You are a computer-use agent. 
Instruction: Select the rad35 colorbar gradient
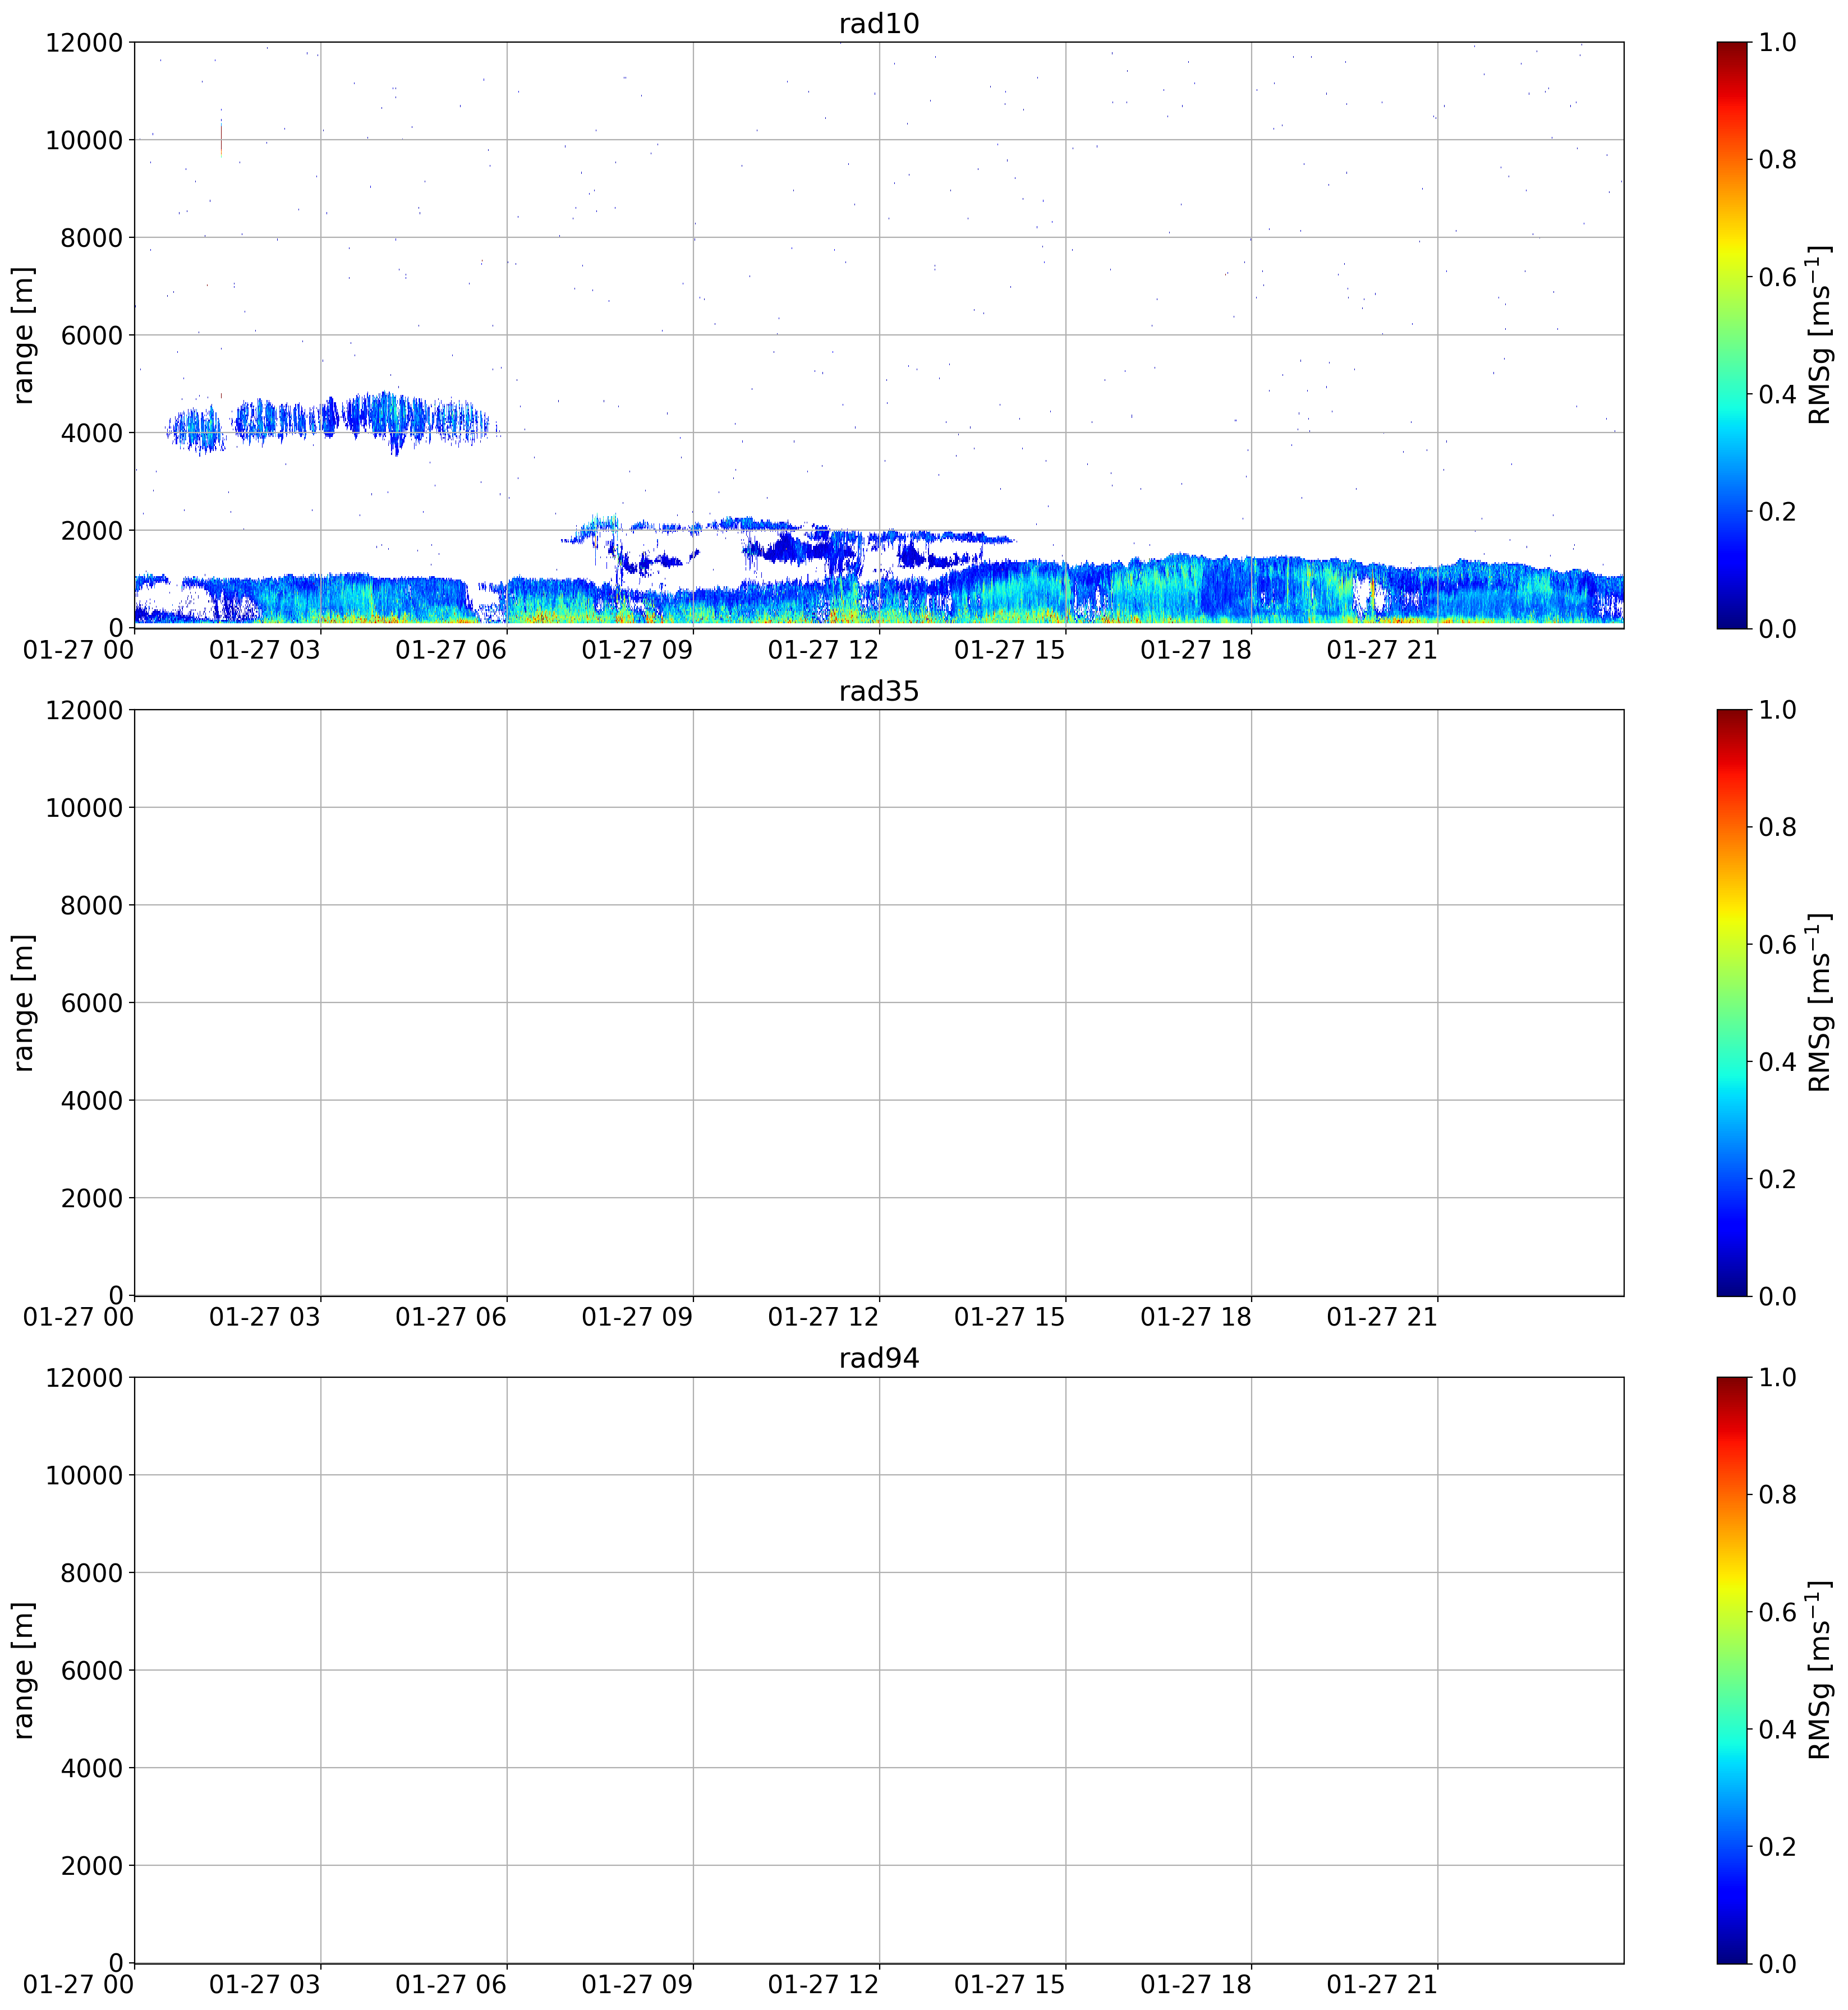(x=1732, y=1002)
